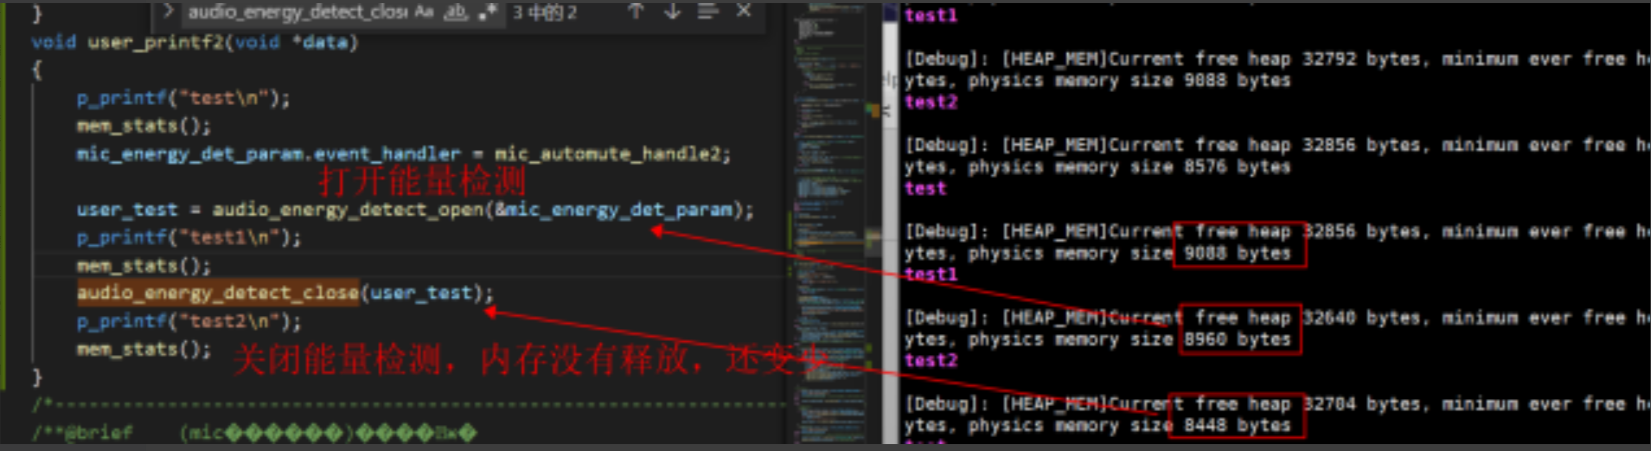Click the find input with audio_energy_detect_close
This screenshot has width=1651, height=451.
click(x=297, y=12)
